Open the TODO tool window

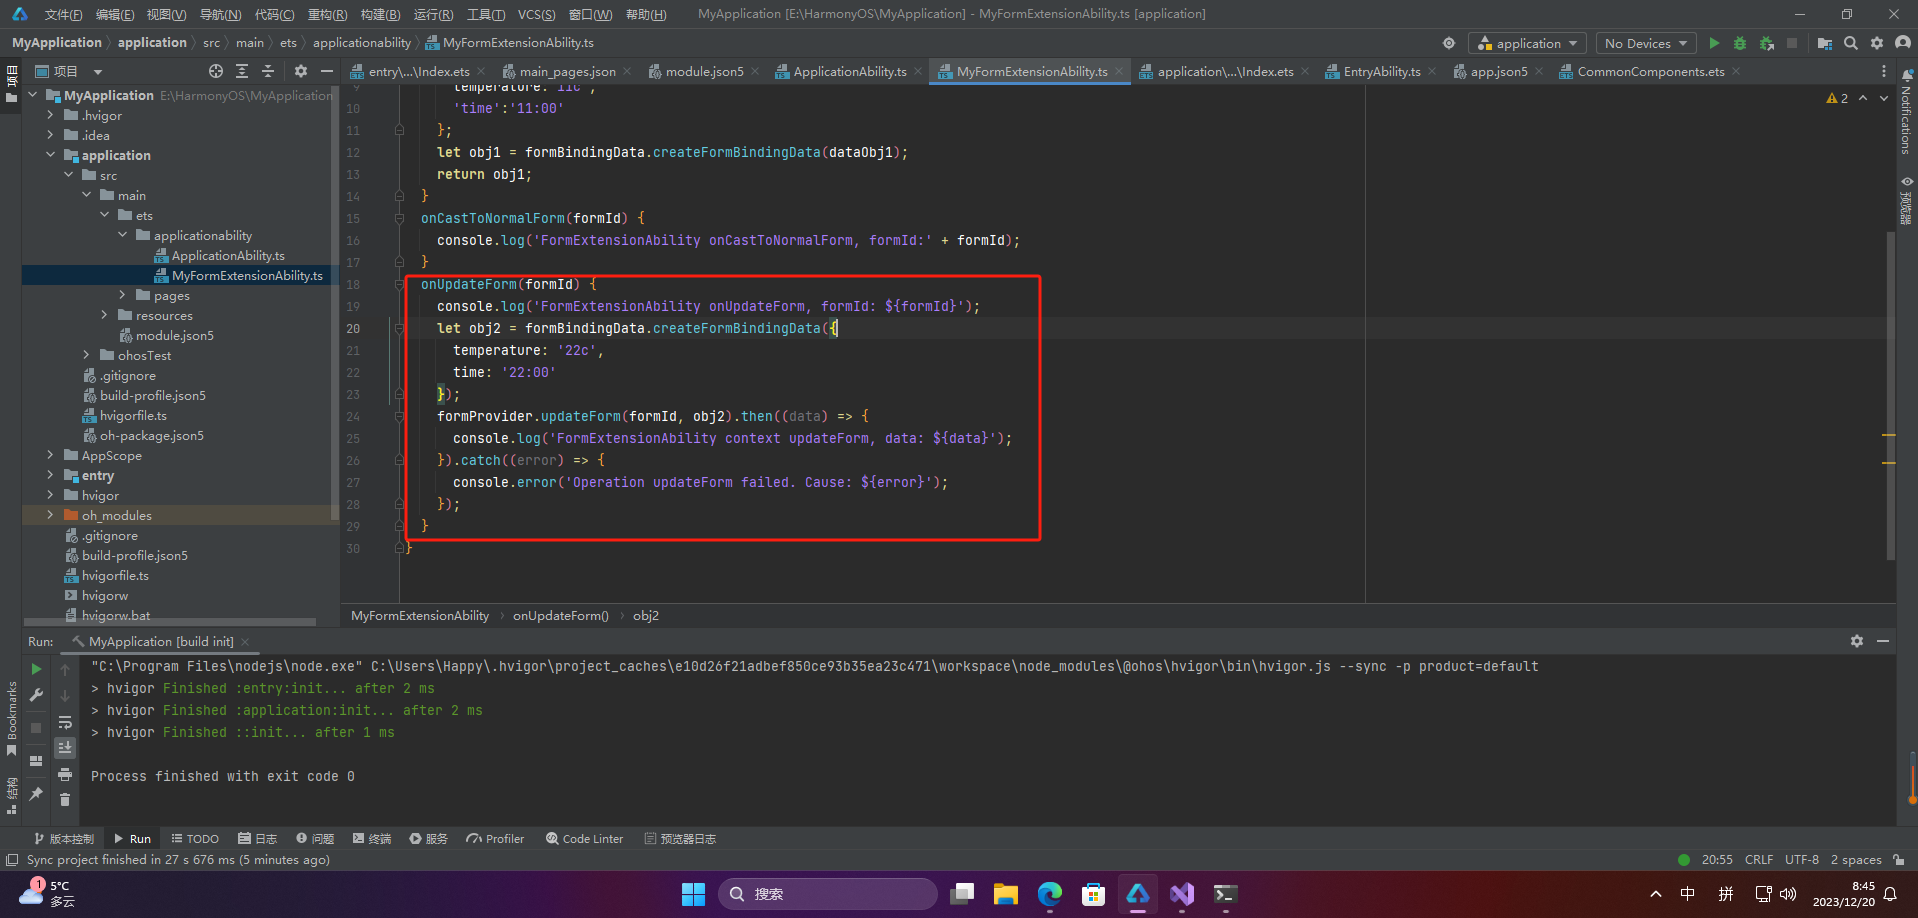[x=195, y=839]
